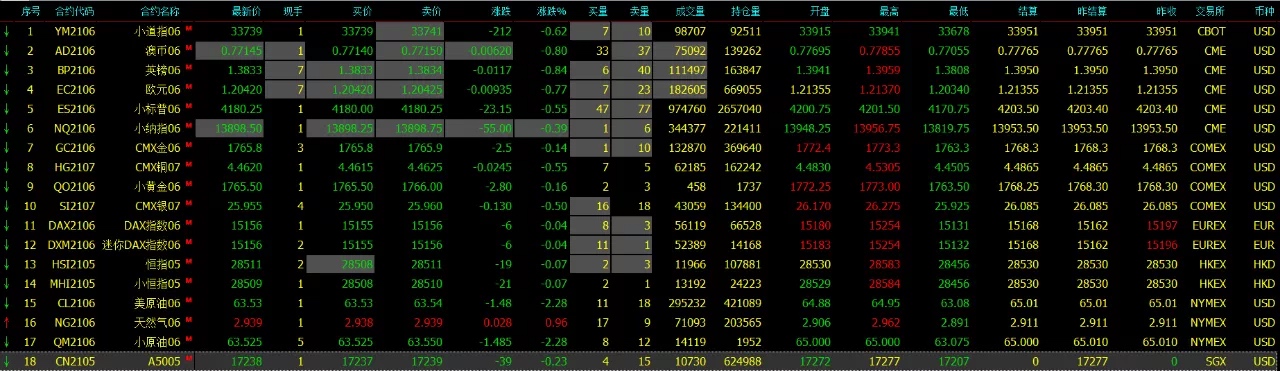Click the red up arrow beside NG2106
This screenshot has height=371, width=1280.
coord(7,323)
